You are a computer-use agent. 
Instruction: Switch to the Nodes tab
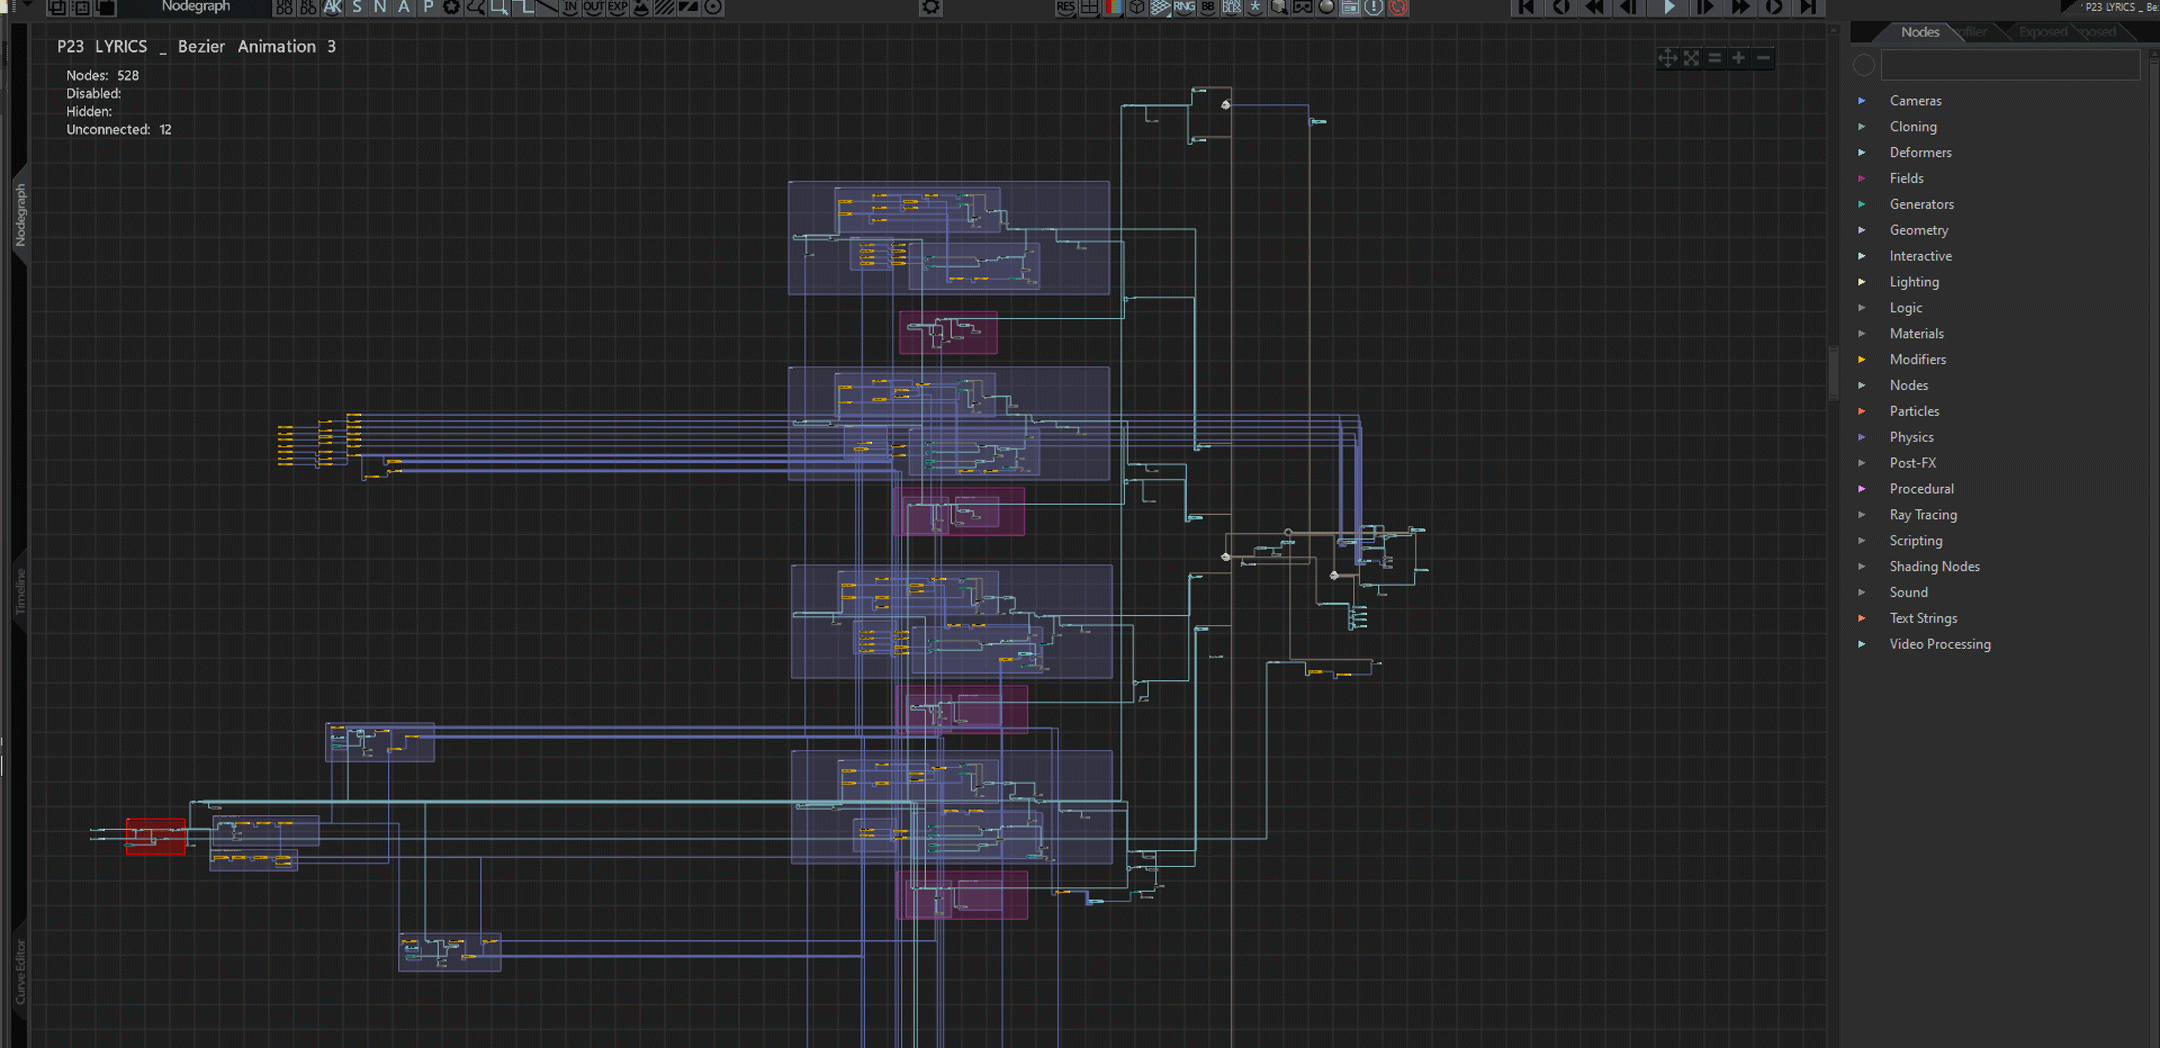point(1919,32)
